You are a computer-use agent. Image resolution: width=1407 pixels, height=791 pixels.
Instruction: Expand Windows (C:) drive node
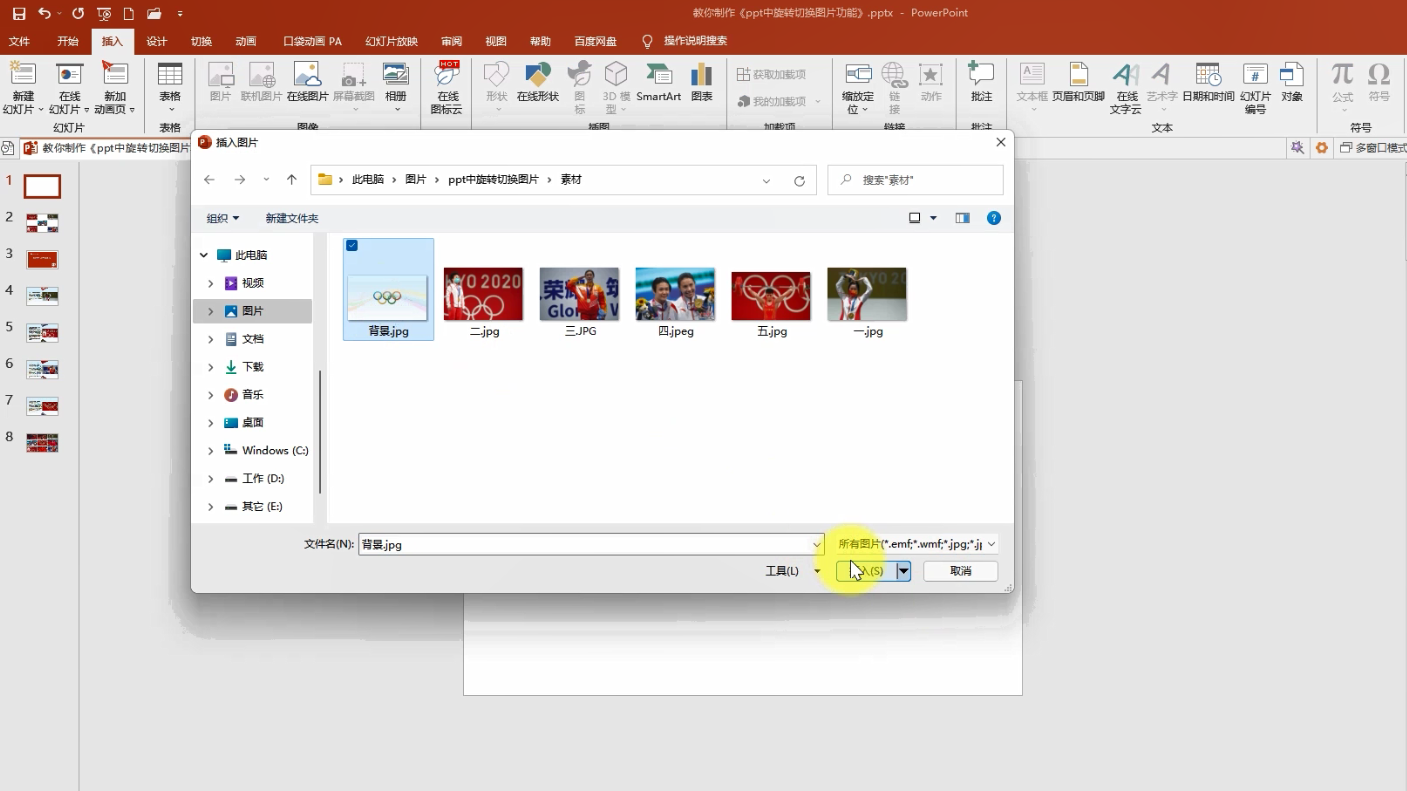(211, 451)
